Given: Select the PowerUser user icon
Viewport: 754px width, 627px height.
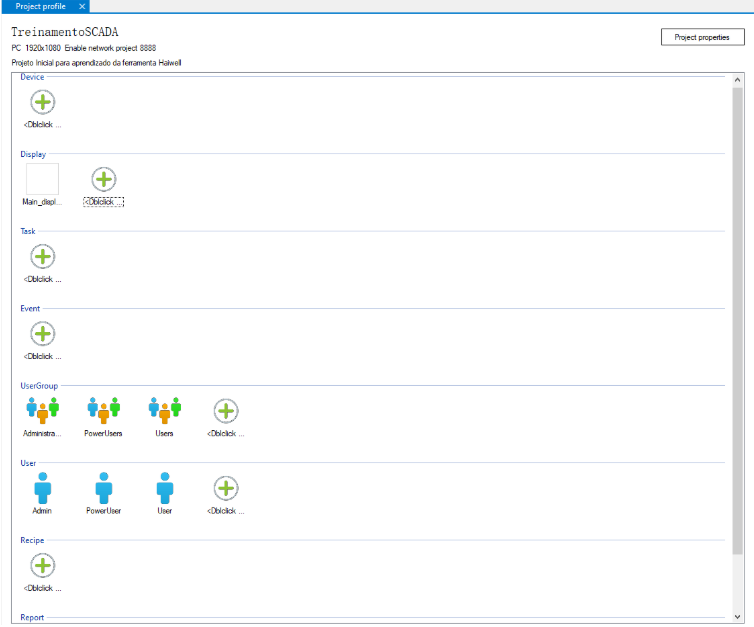Looking at the screenshot, I should click(x=104, y=488).
